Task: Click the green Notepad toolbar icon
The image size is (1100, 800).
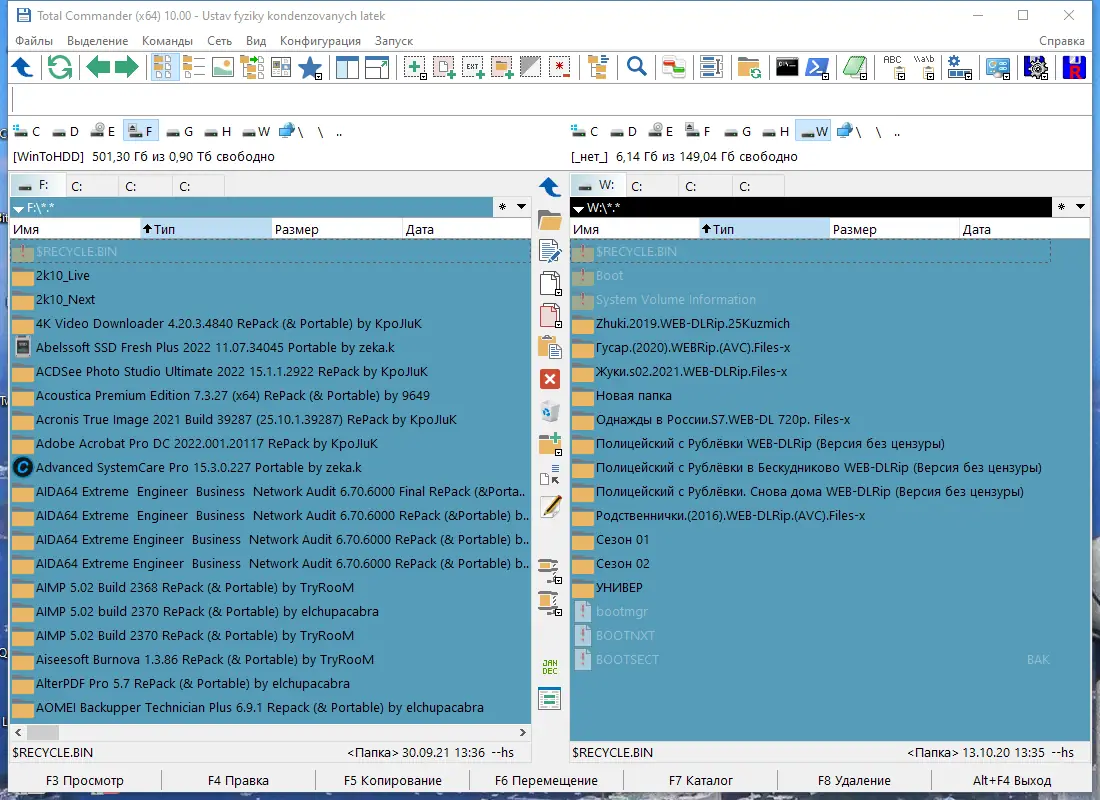Action: [854, 68]
